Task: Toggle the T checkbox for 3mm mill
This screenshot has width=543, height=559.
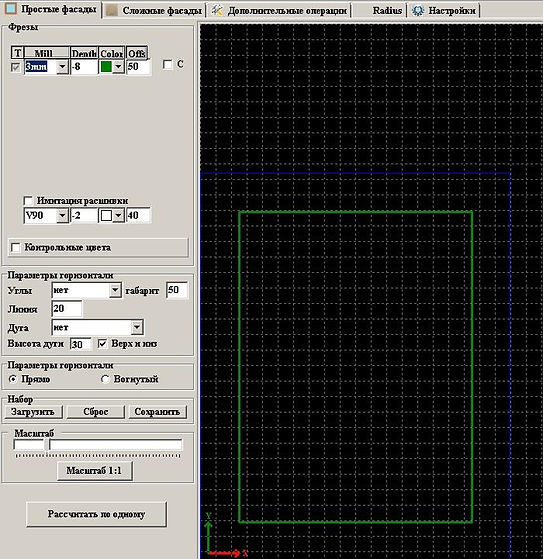Action: 15,67
